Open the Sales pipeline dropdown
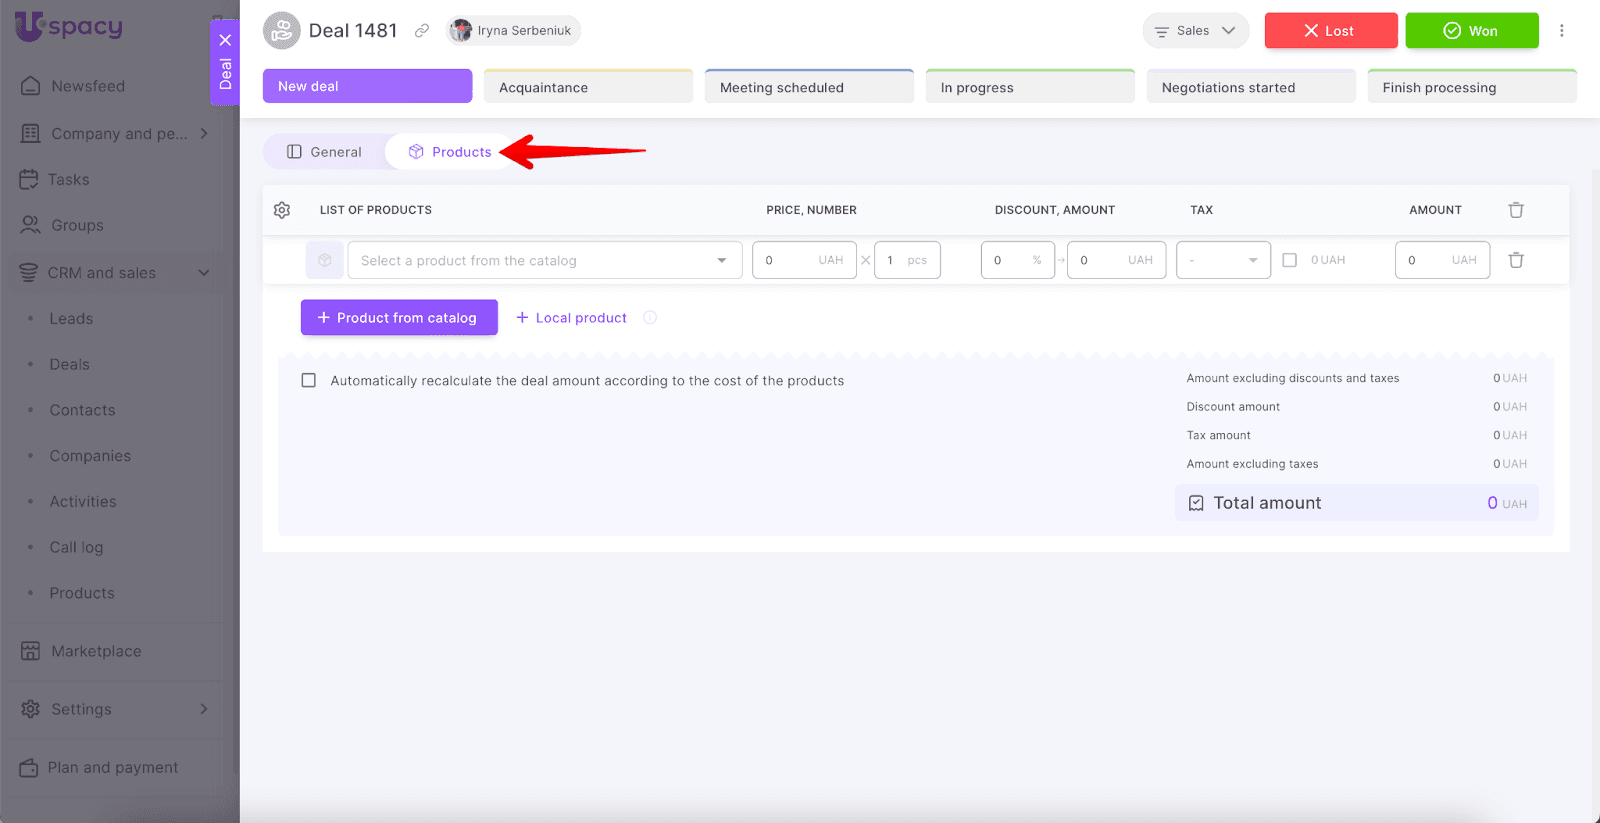 [x=1195, y=31]
